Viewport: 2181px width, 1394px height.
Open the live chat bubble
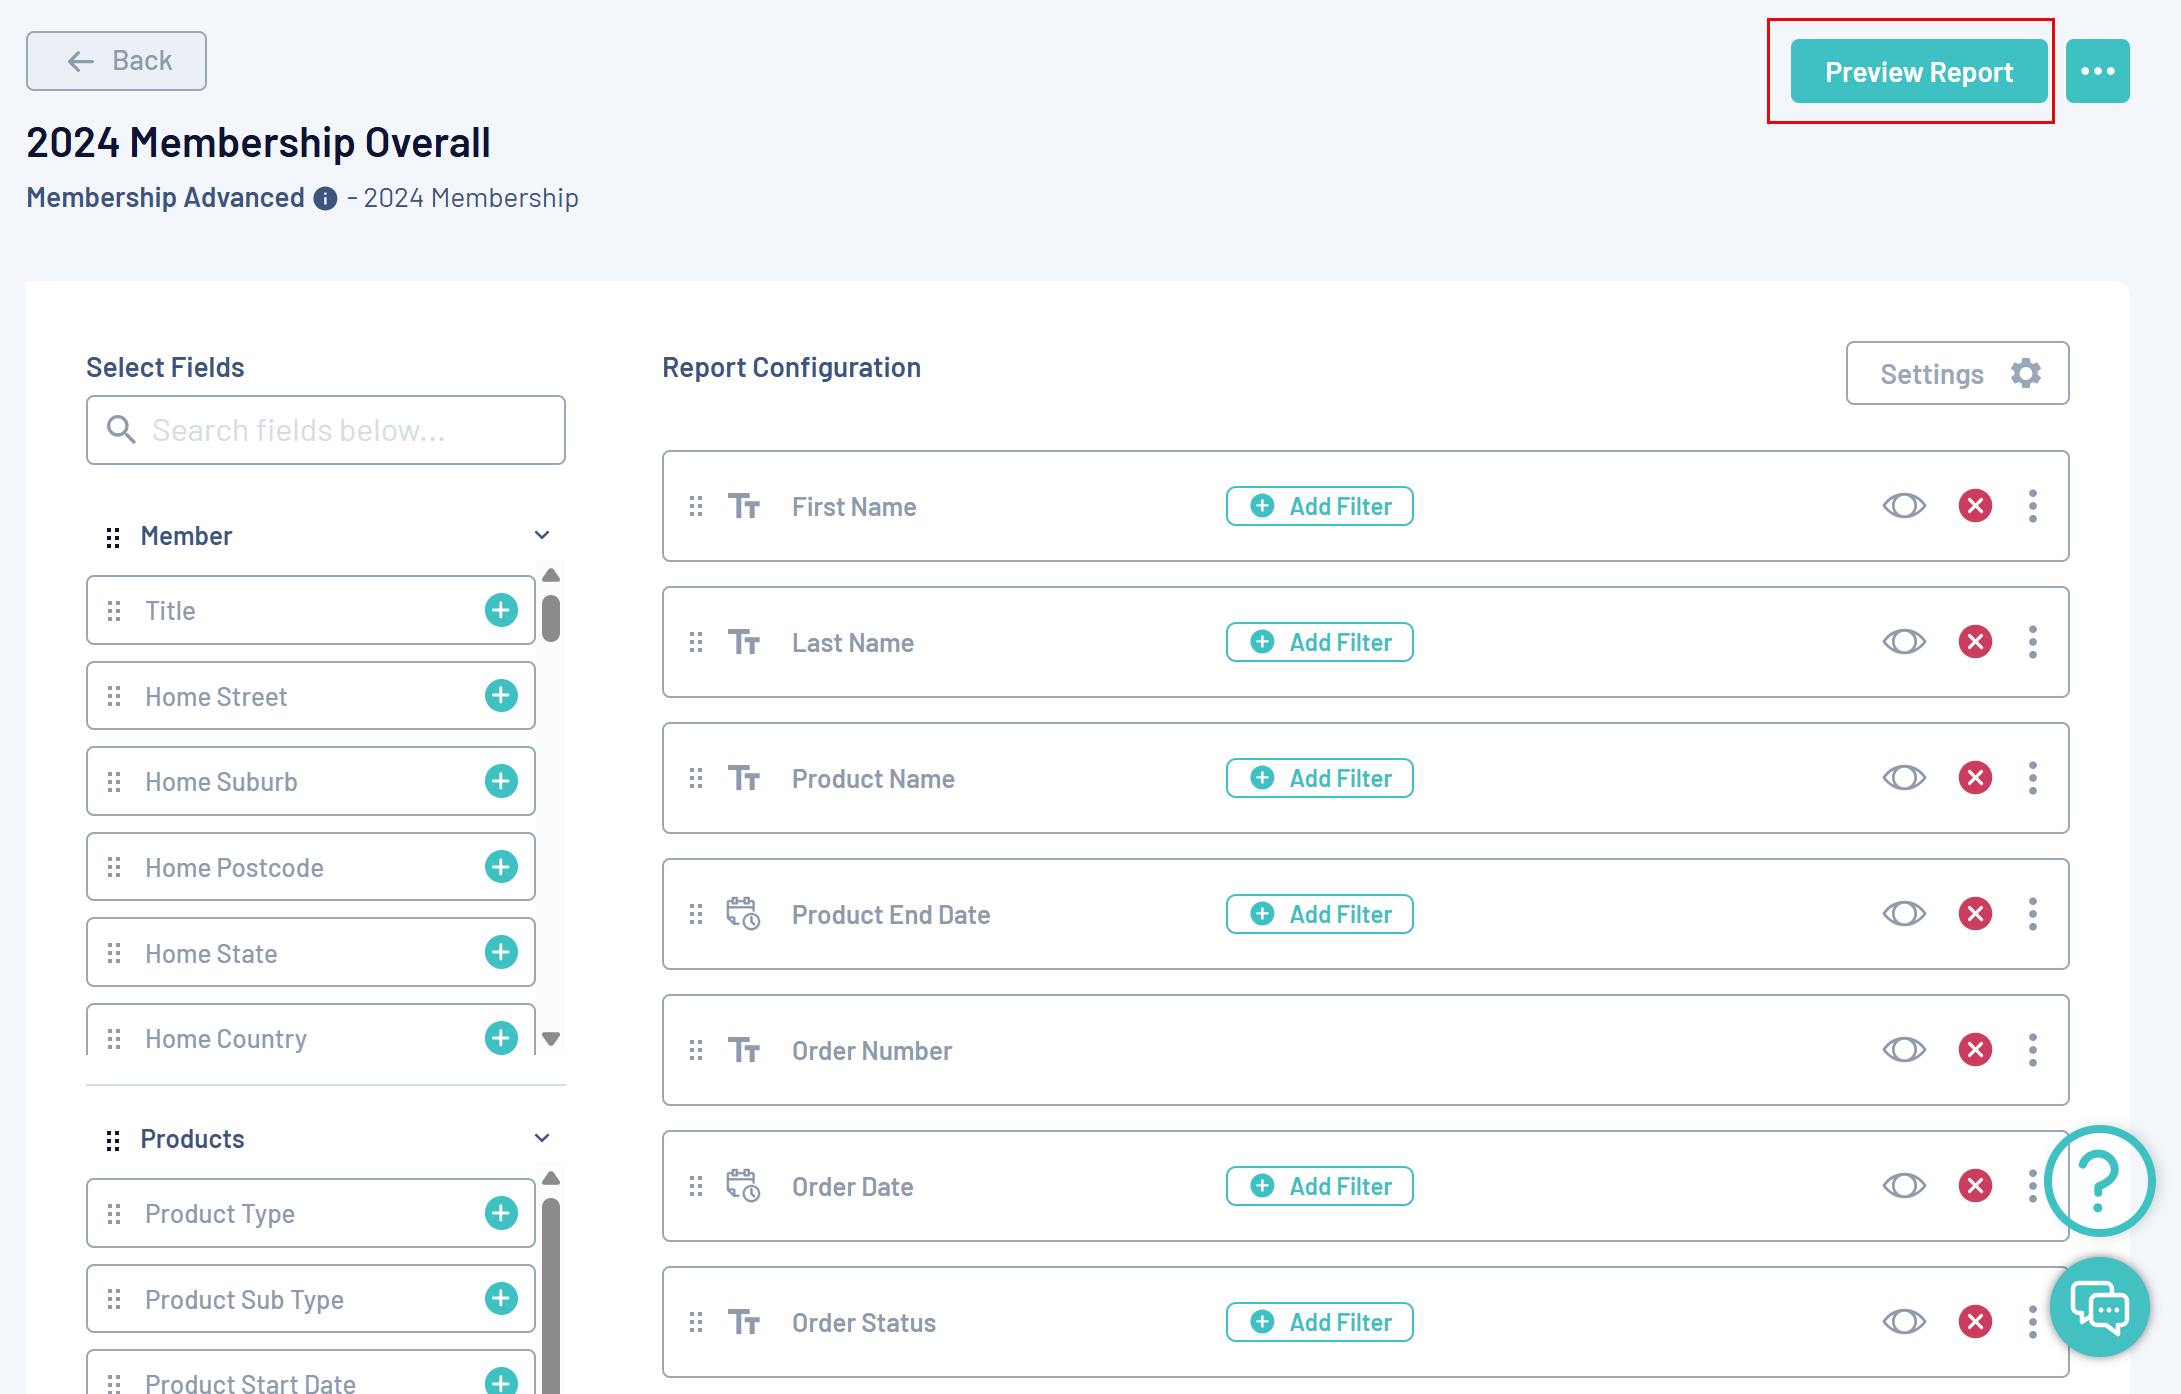[2099, 1307]
